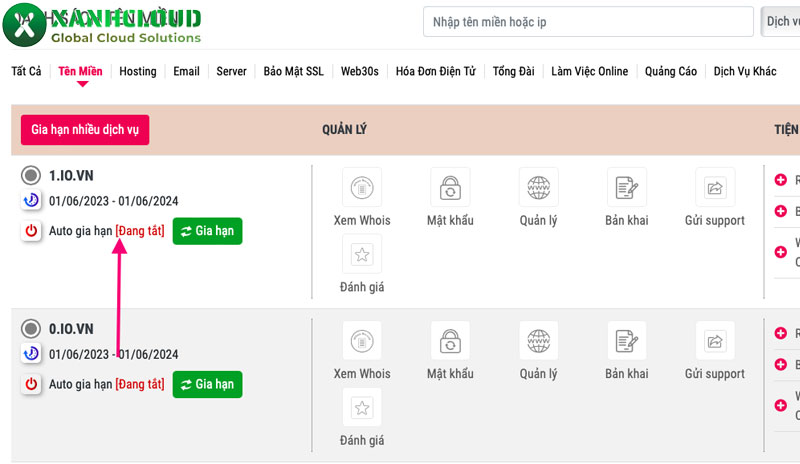Click Bản khai icon for 0.IO.VN
This screenshot has height=464, width=800.
(626, 341)
